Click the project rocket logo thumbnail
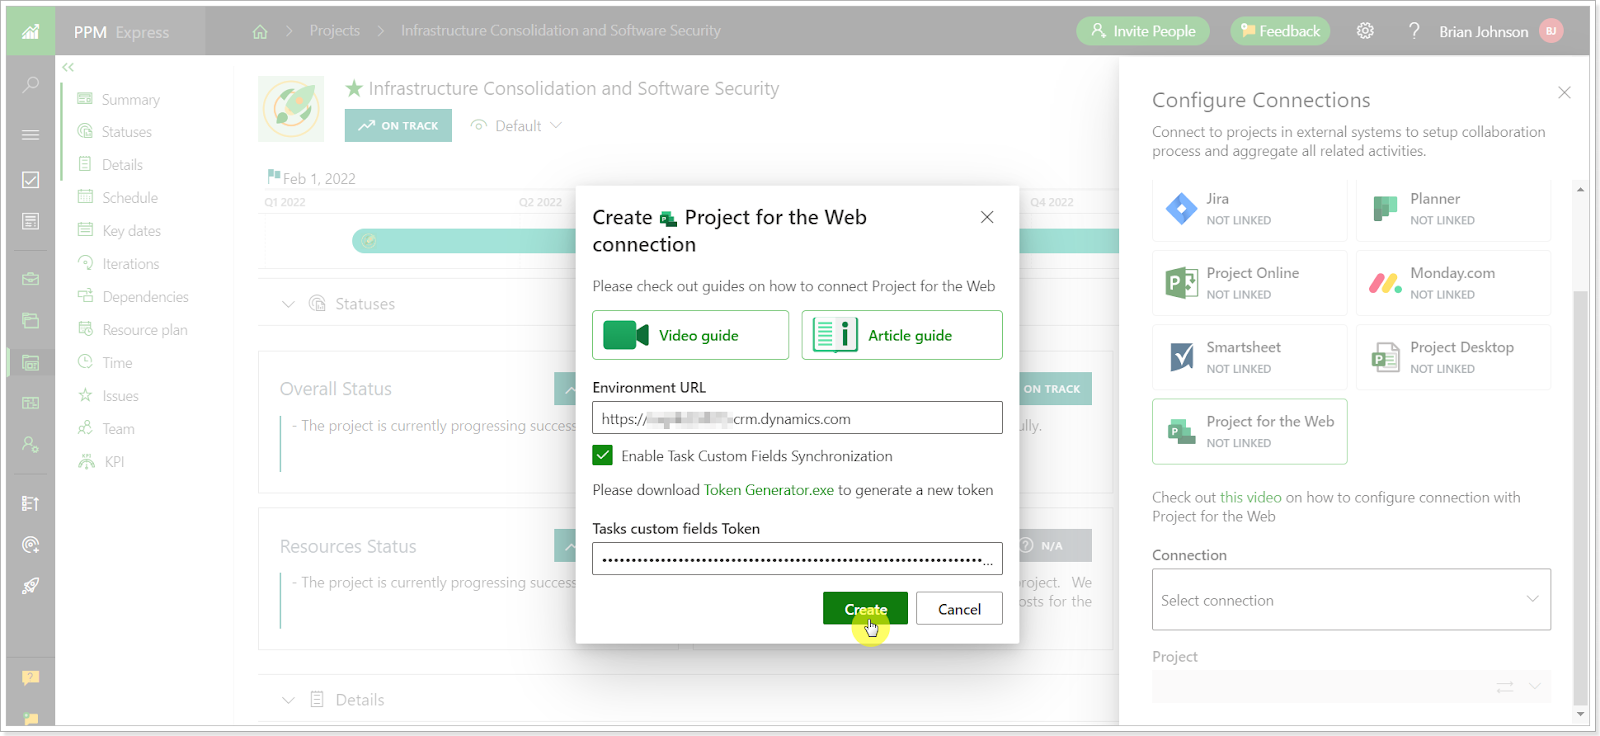Image resolution: width=1600 pixels, height=736 pixels. click(x=291, y=108)
